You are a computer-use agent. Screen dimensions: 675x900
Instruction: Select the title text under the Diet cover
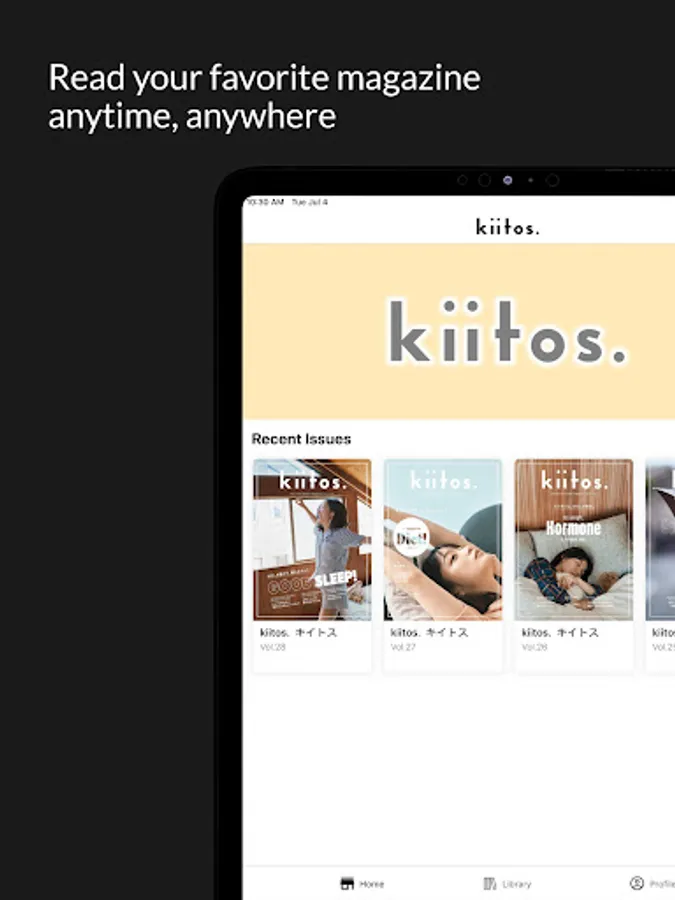(429, 633)
